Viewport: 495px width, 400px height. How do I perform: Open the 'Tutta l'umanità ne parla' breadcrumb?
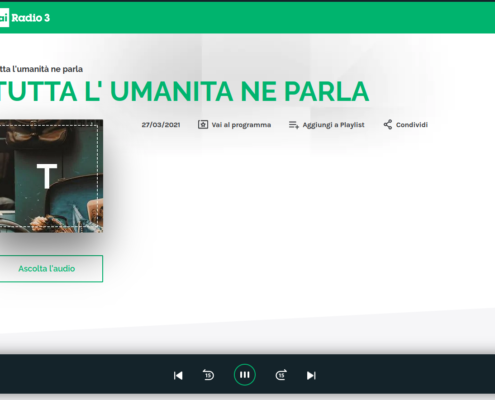(x=41, y=69)
